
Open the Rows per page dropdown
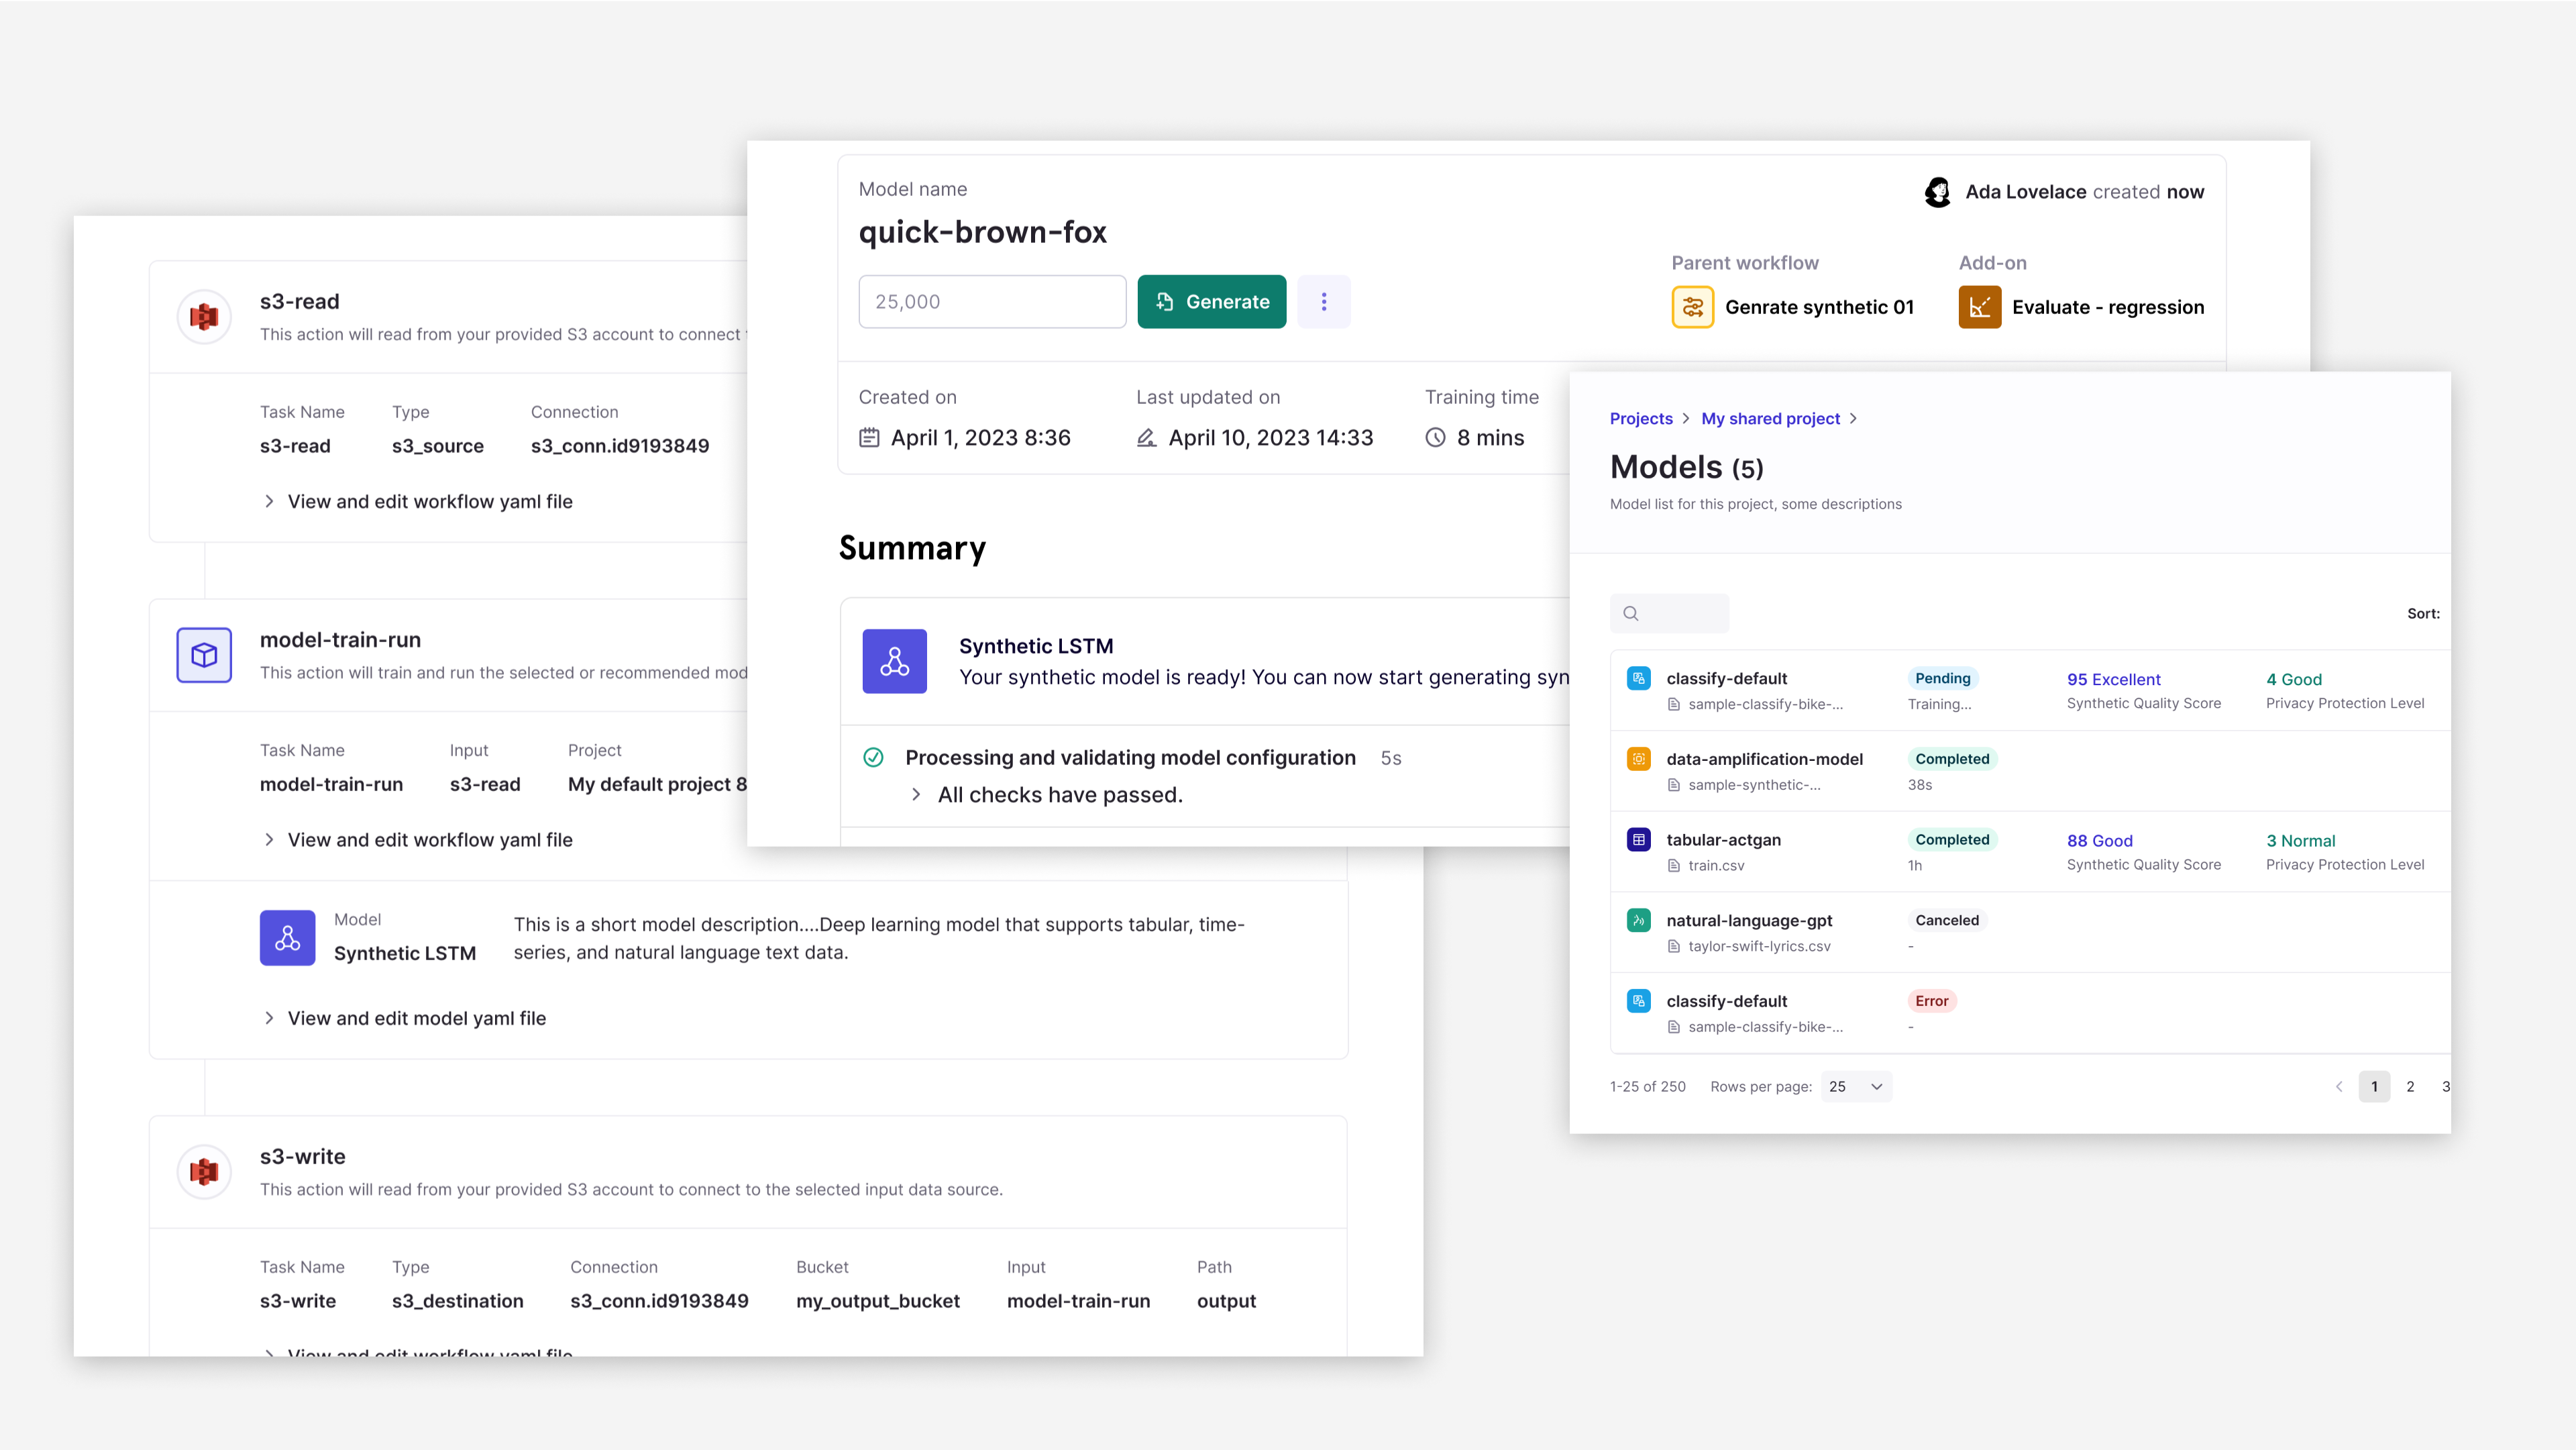[1856, 1087]
